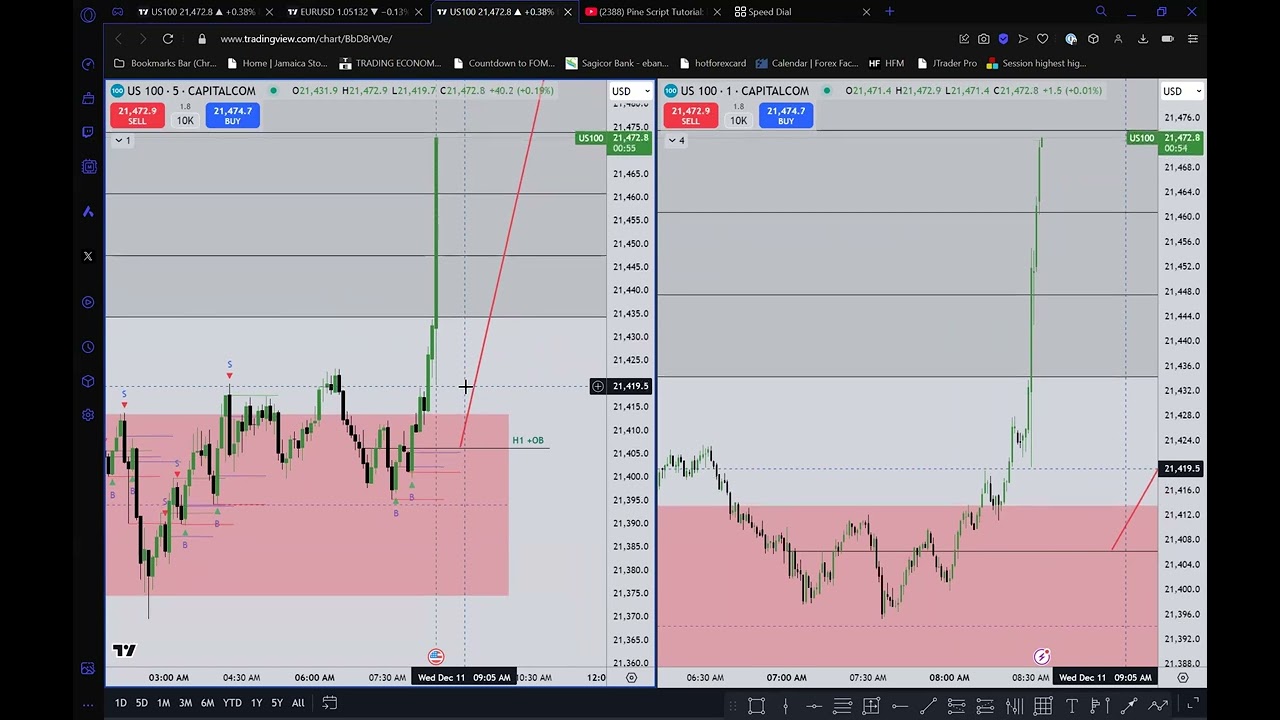Select the YTD time range
This screenshot has width=1280, height=720.
(x=232, y=703)
